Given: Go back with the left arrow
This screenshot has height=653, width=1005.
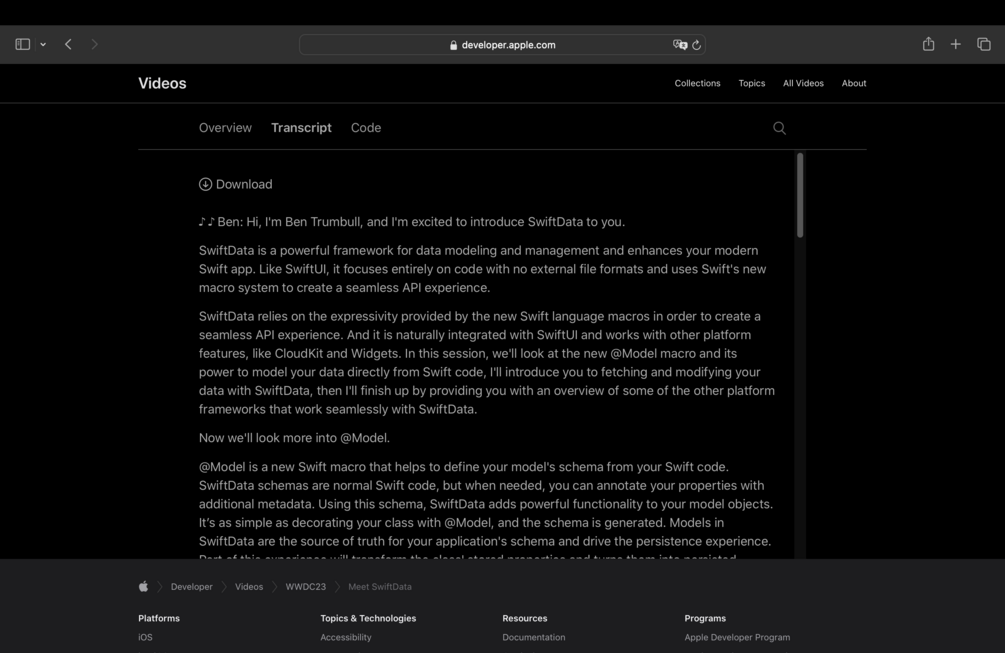Looking at the screenshot, I should pyautogui.click(x=68, y=44).
